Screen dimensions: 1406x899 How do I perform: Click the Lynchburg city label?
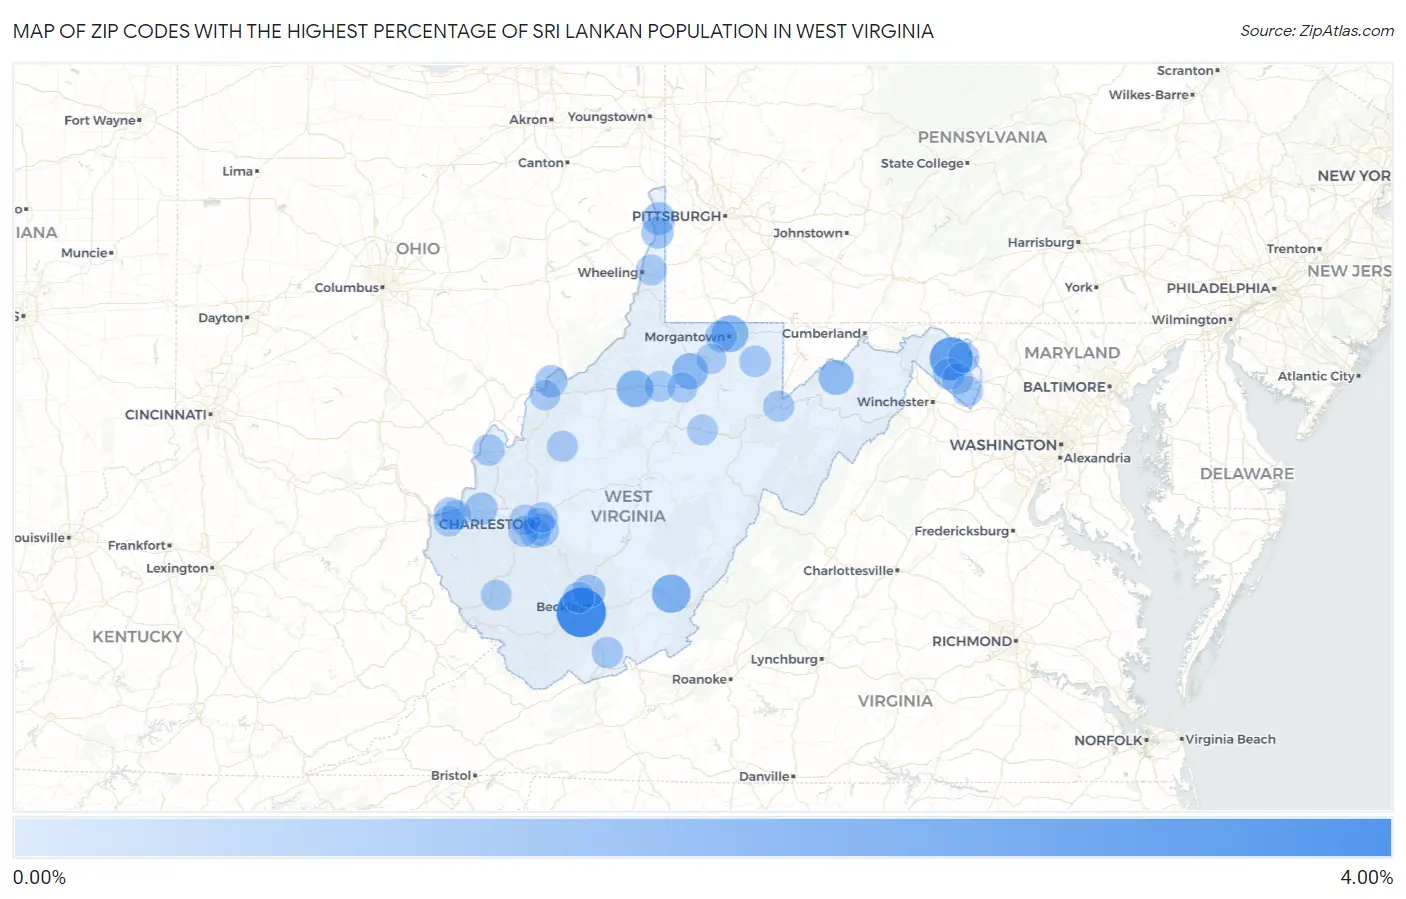[x=784, y=659]
